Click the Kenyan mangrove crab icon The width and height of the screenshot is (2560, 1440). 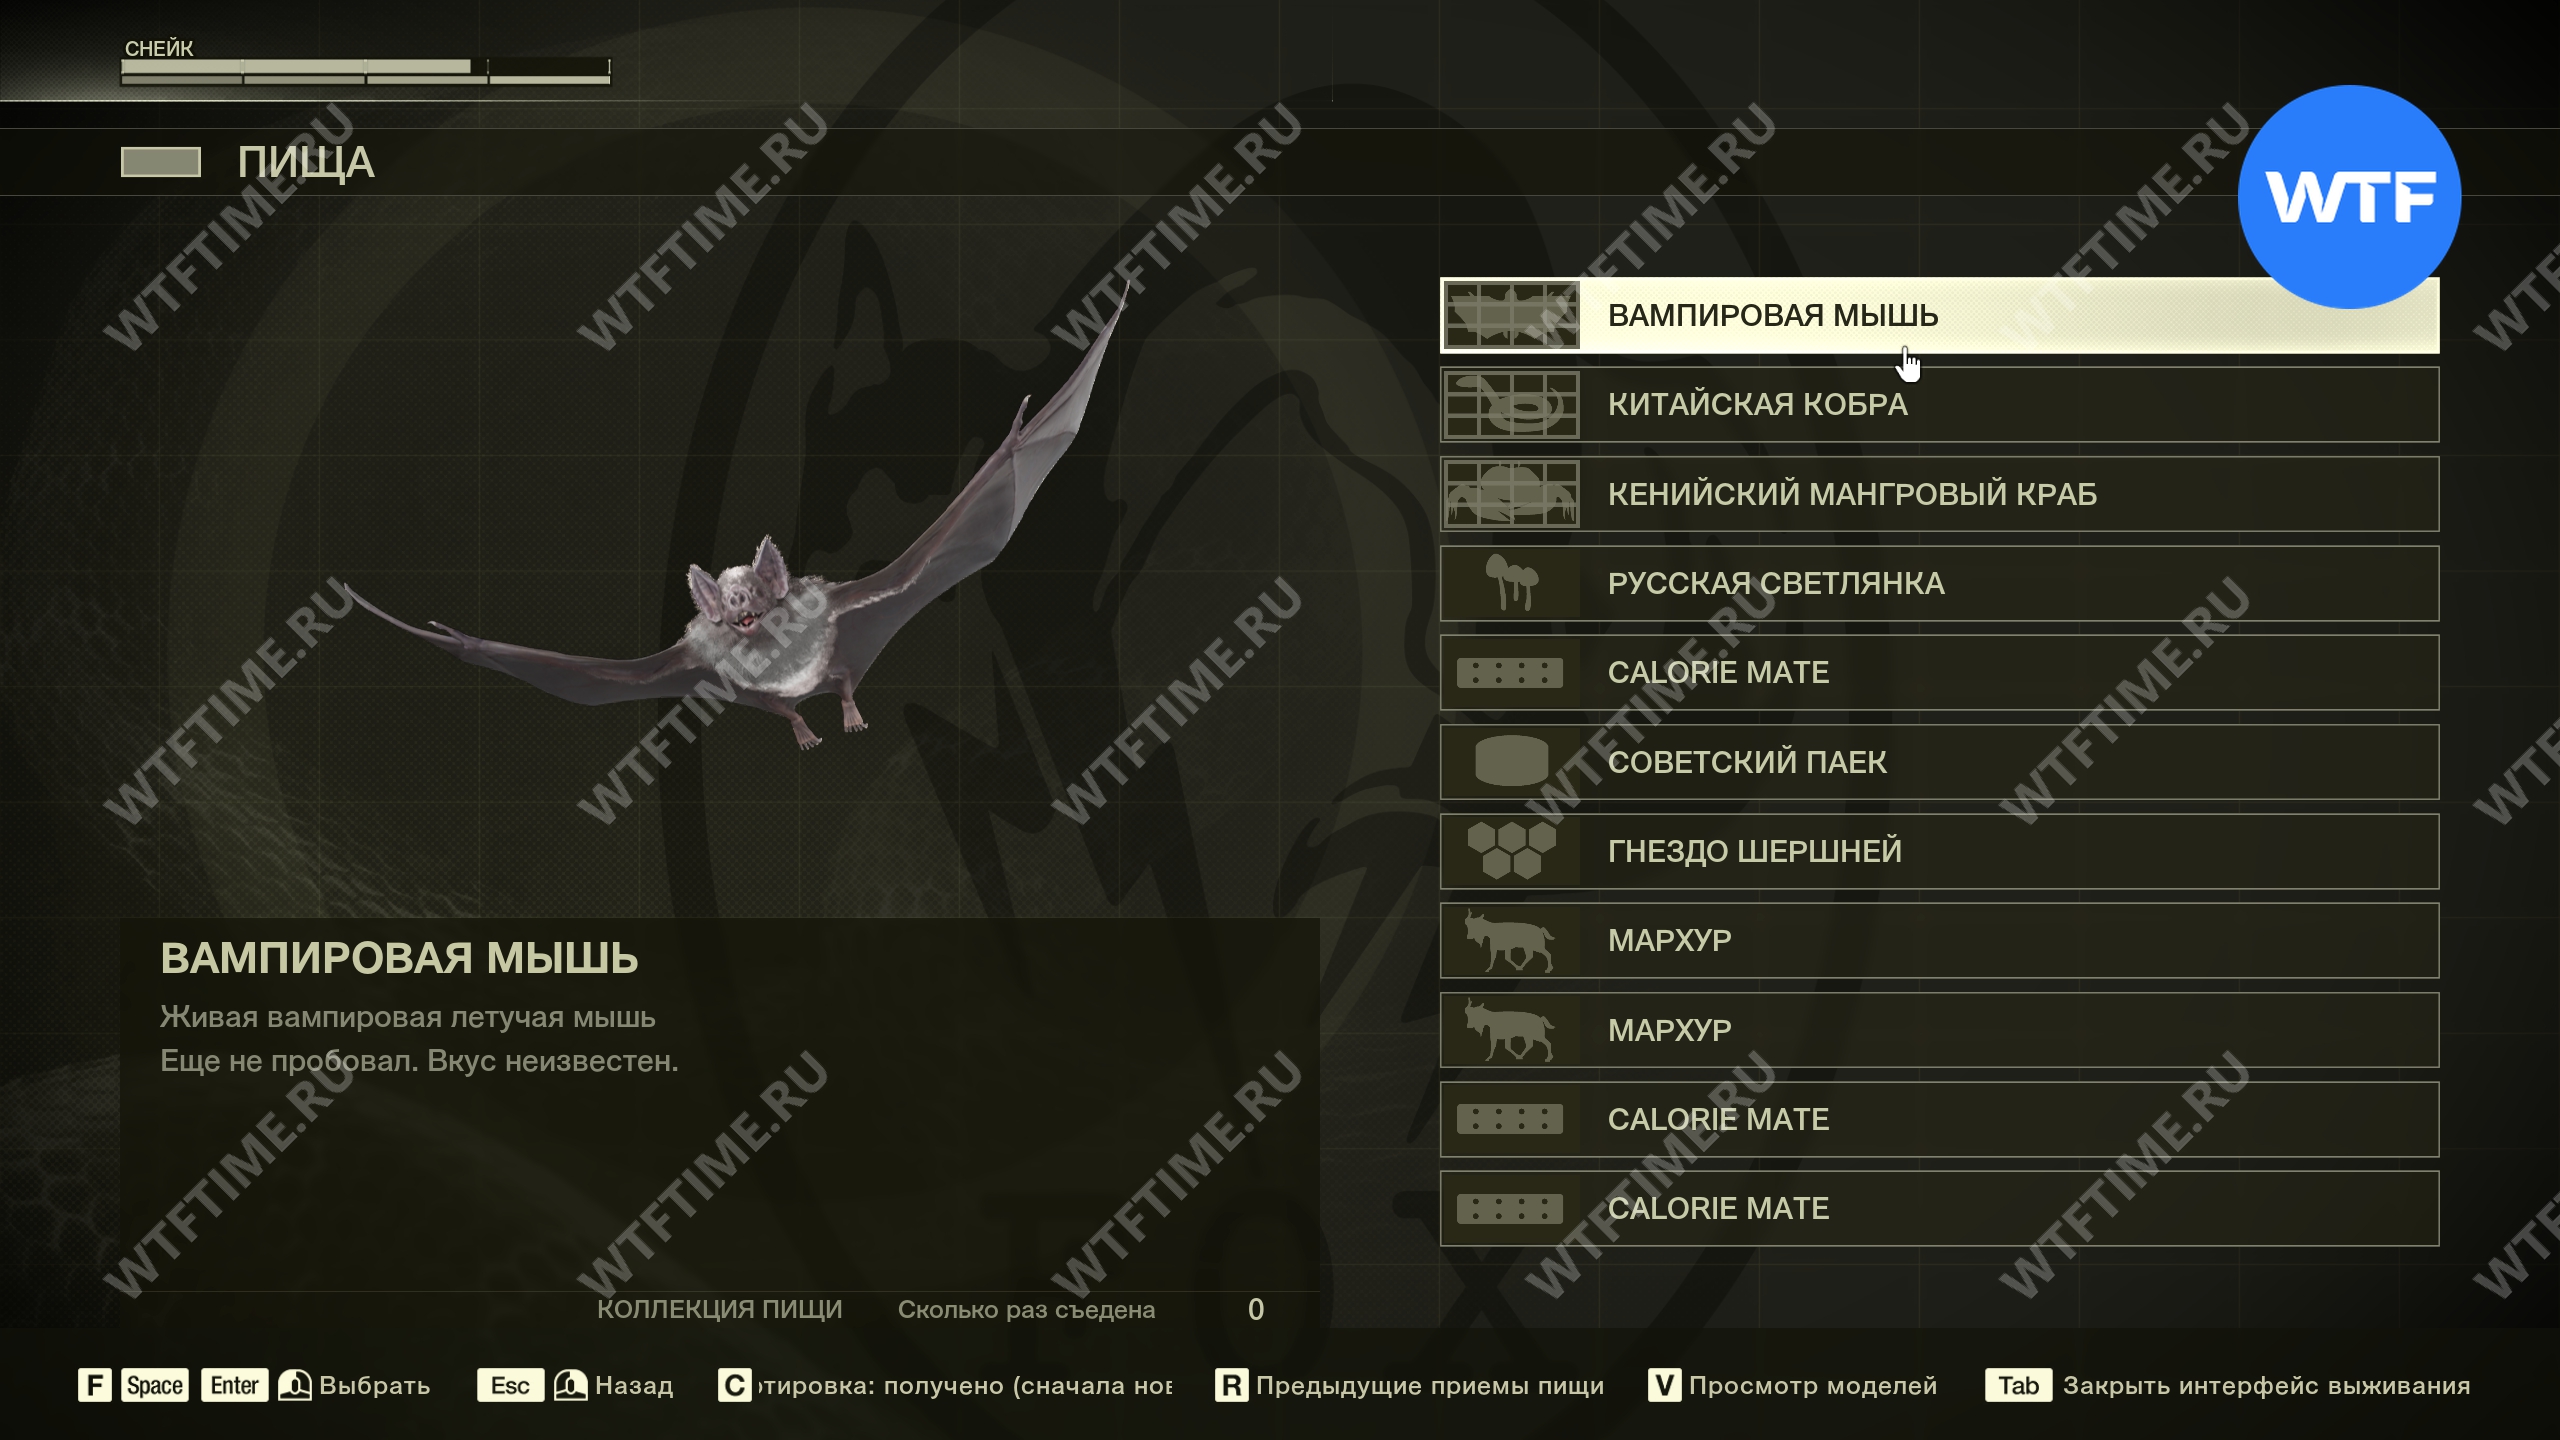tap(1511, 494)
